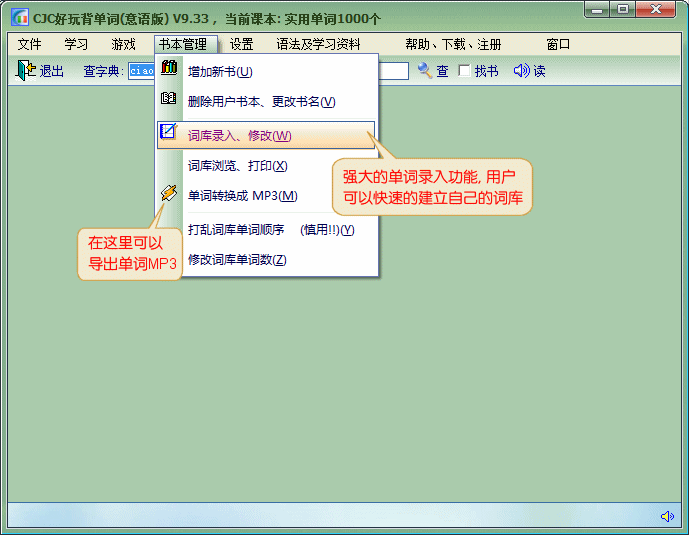Click the 删除用户书本 open book icon
The height and width of the screenshot is (535, 689).
point(169,100)
